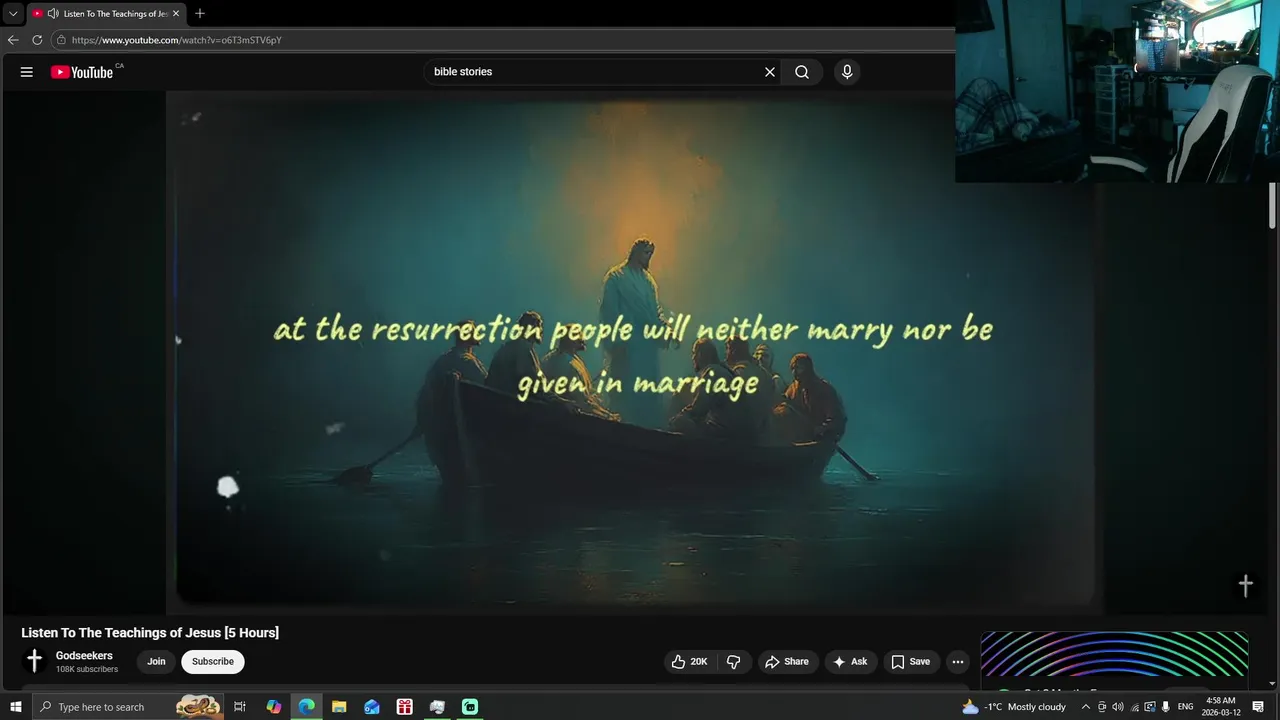Close the YouTube browser tab

(x=176, y=14)
